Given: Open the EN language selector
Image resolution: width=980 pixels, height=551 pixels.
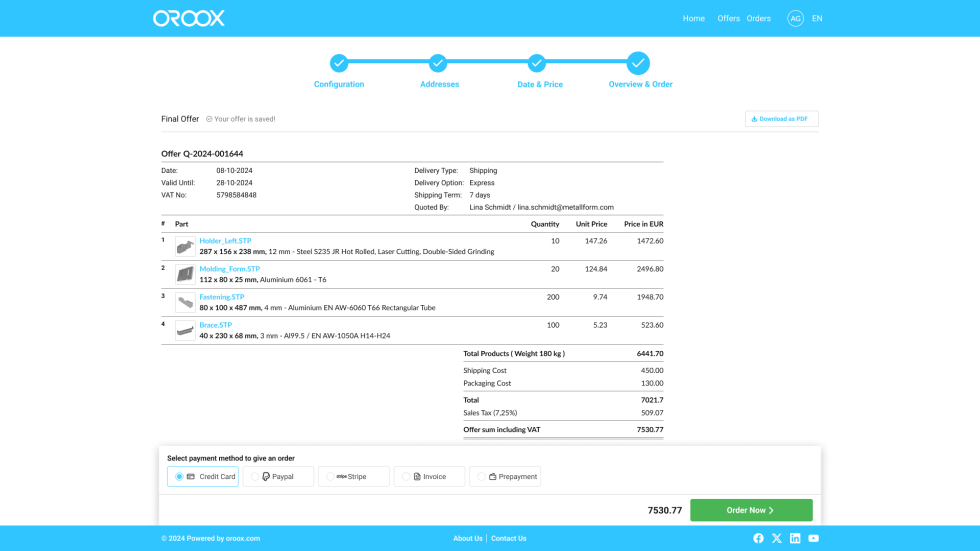Looking at the screenshot, I should (817, 18).
